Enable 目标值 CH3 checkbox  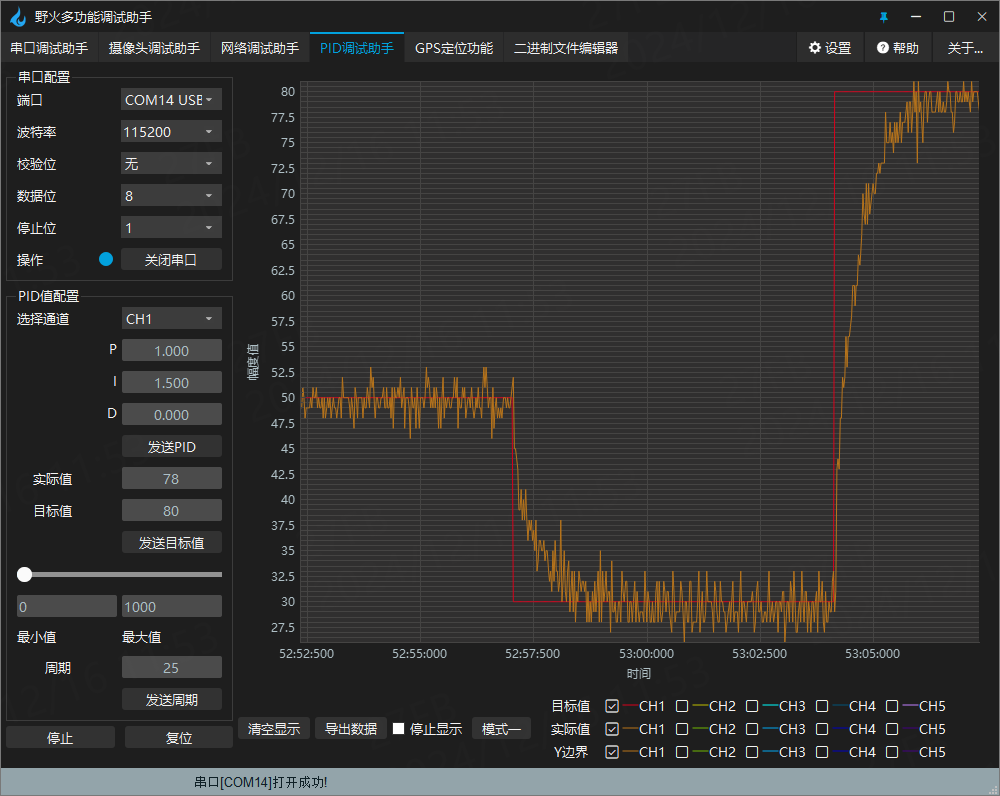click(752, 705)
